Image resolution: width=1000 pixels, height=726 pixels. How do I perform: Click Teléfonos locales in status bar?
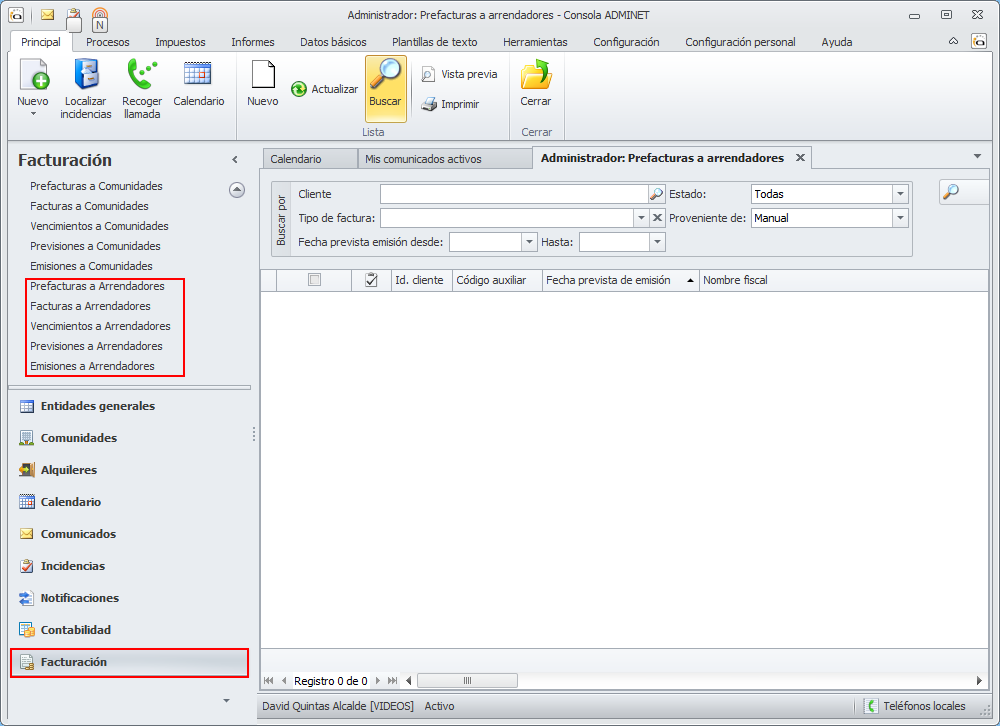[915, 706]
